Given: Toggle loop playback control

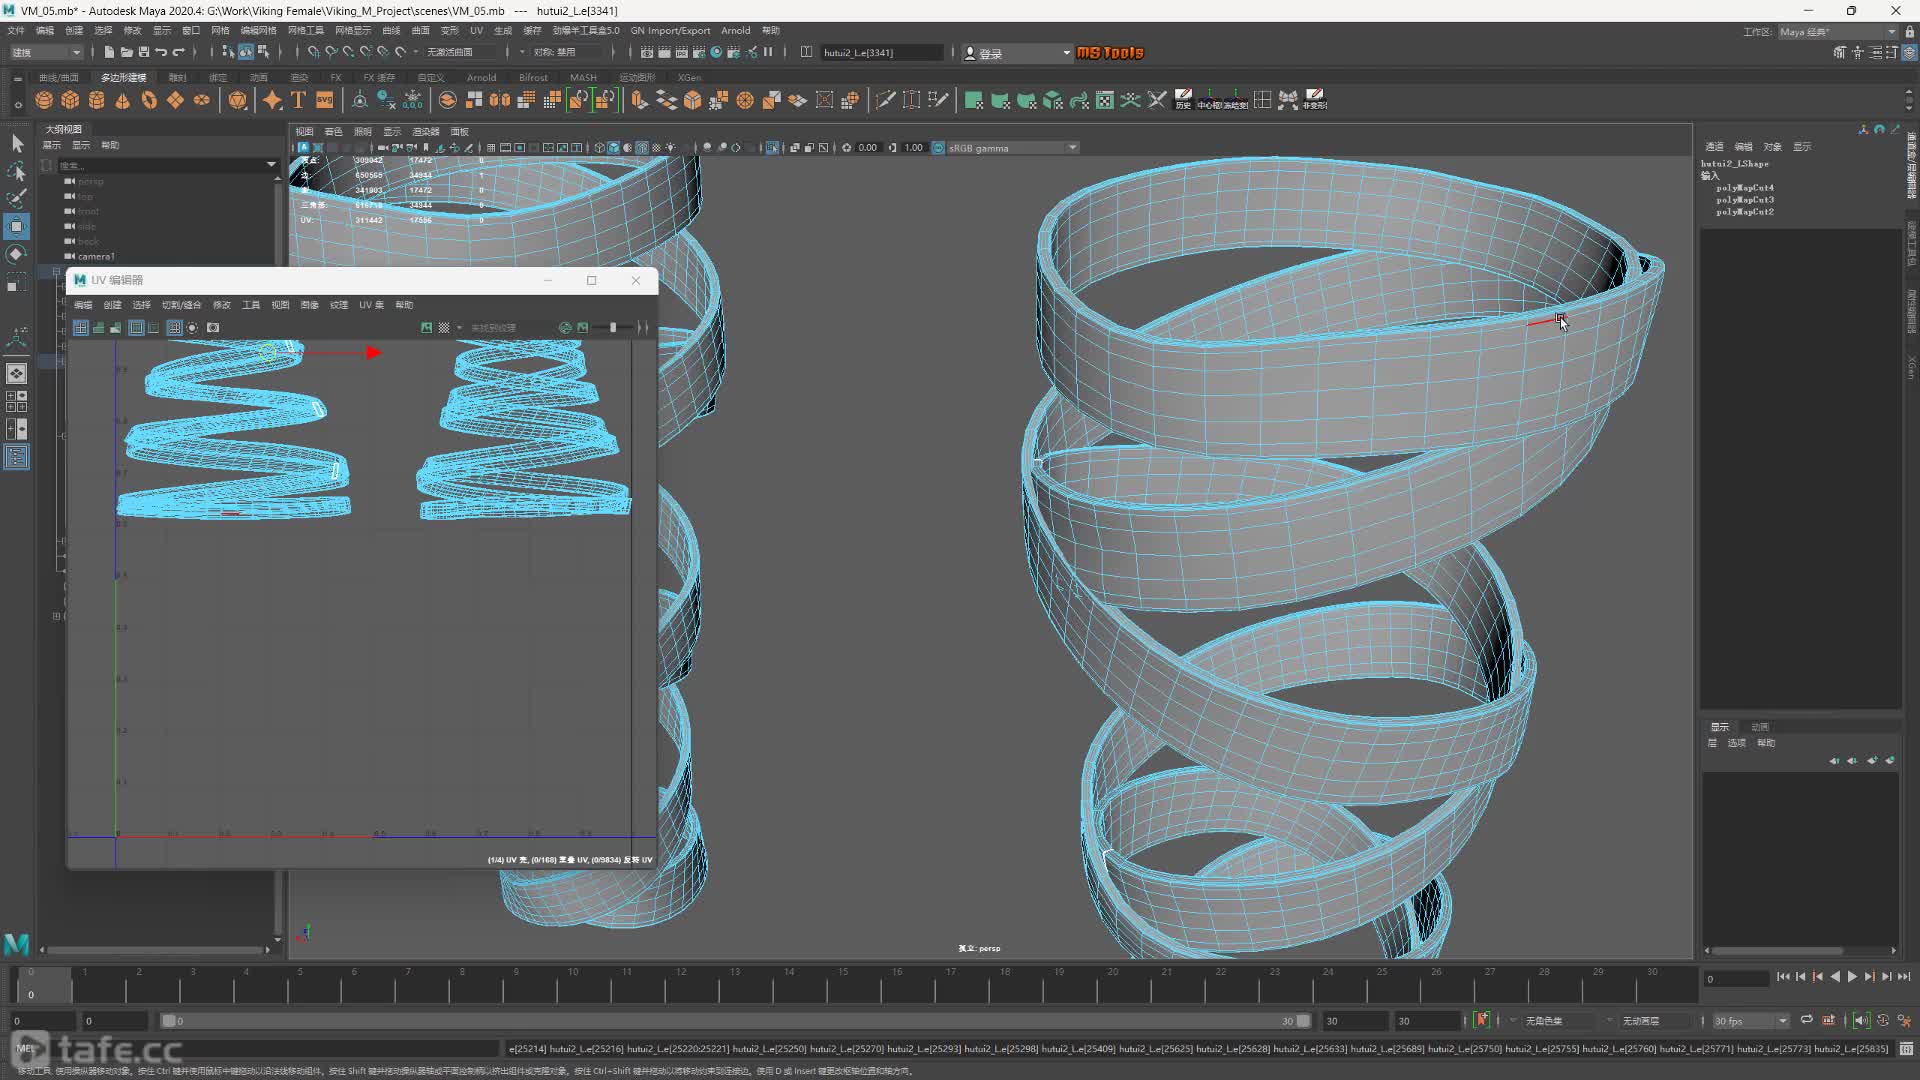Looking at the screenshot, I should pyautogui.click(x=1806, y=1020).
